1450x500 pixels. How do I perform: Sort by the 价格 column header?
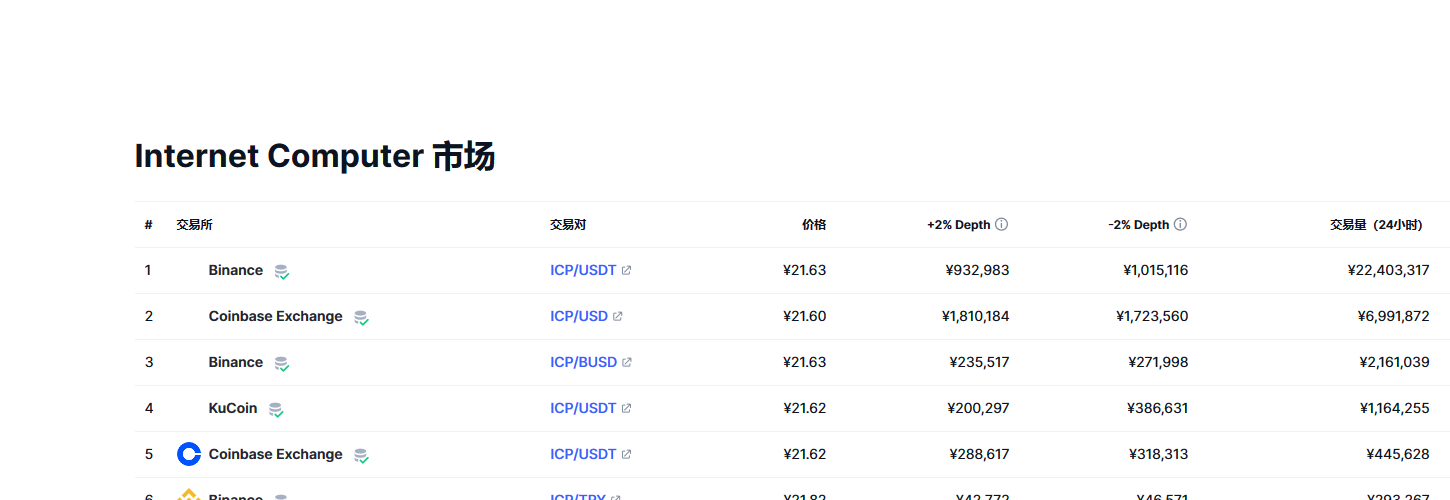click(x=814, y=225)
